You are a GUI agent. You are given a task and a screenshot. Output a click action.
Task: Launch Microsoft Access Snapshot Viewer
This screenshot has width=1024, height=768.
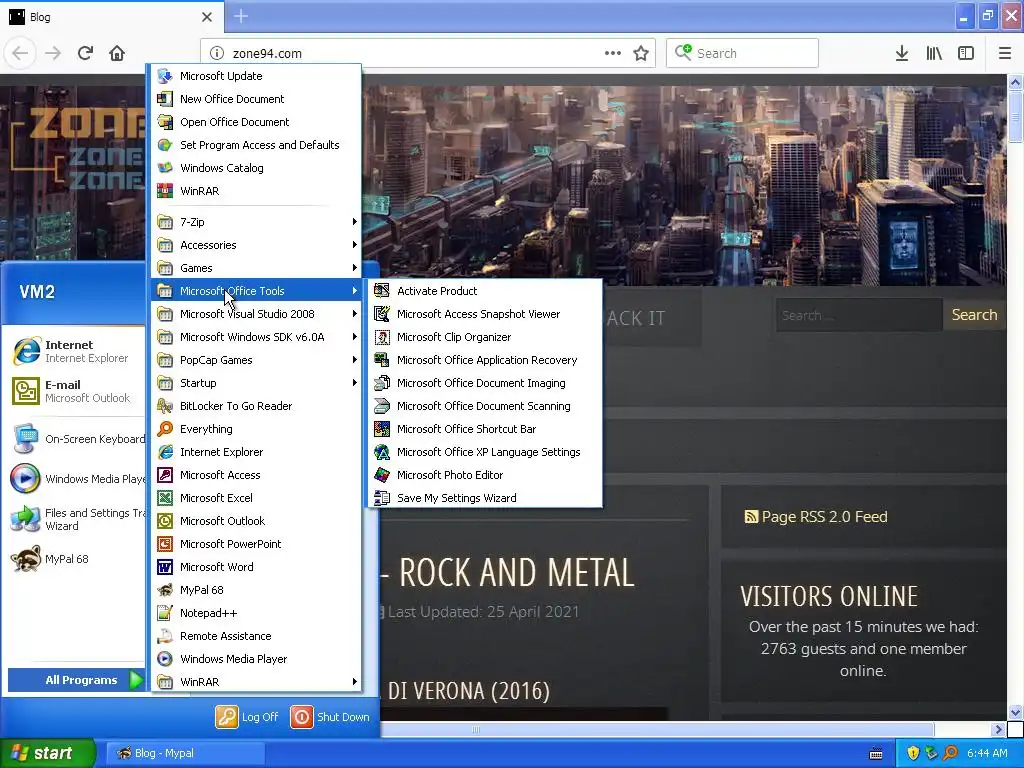pyautogui.click(x=485, y=314)
